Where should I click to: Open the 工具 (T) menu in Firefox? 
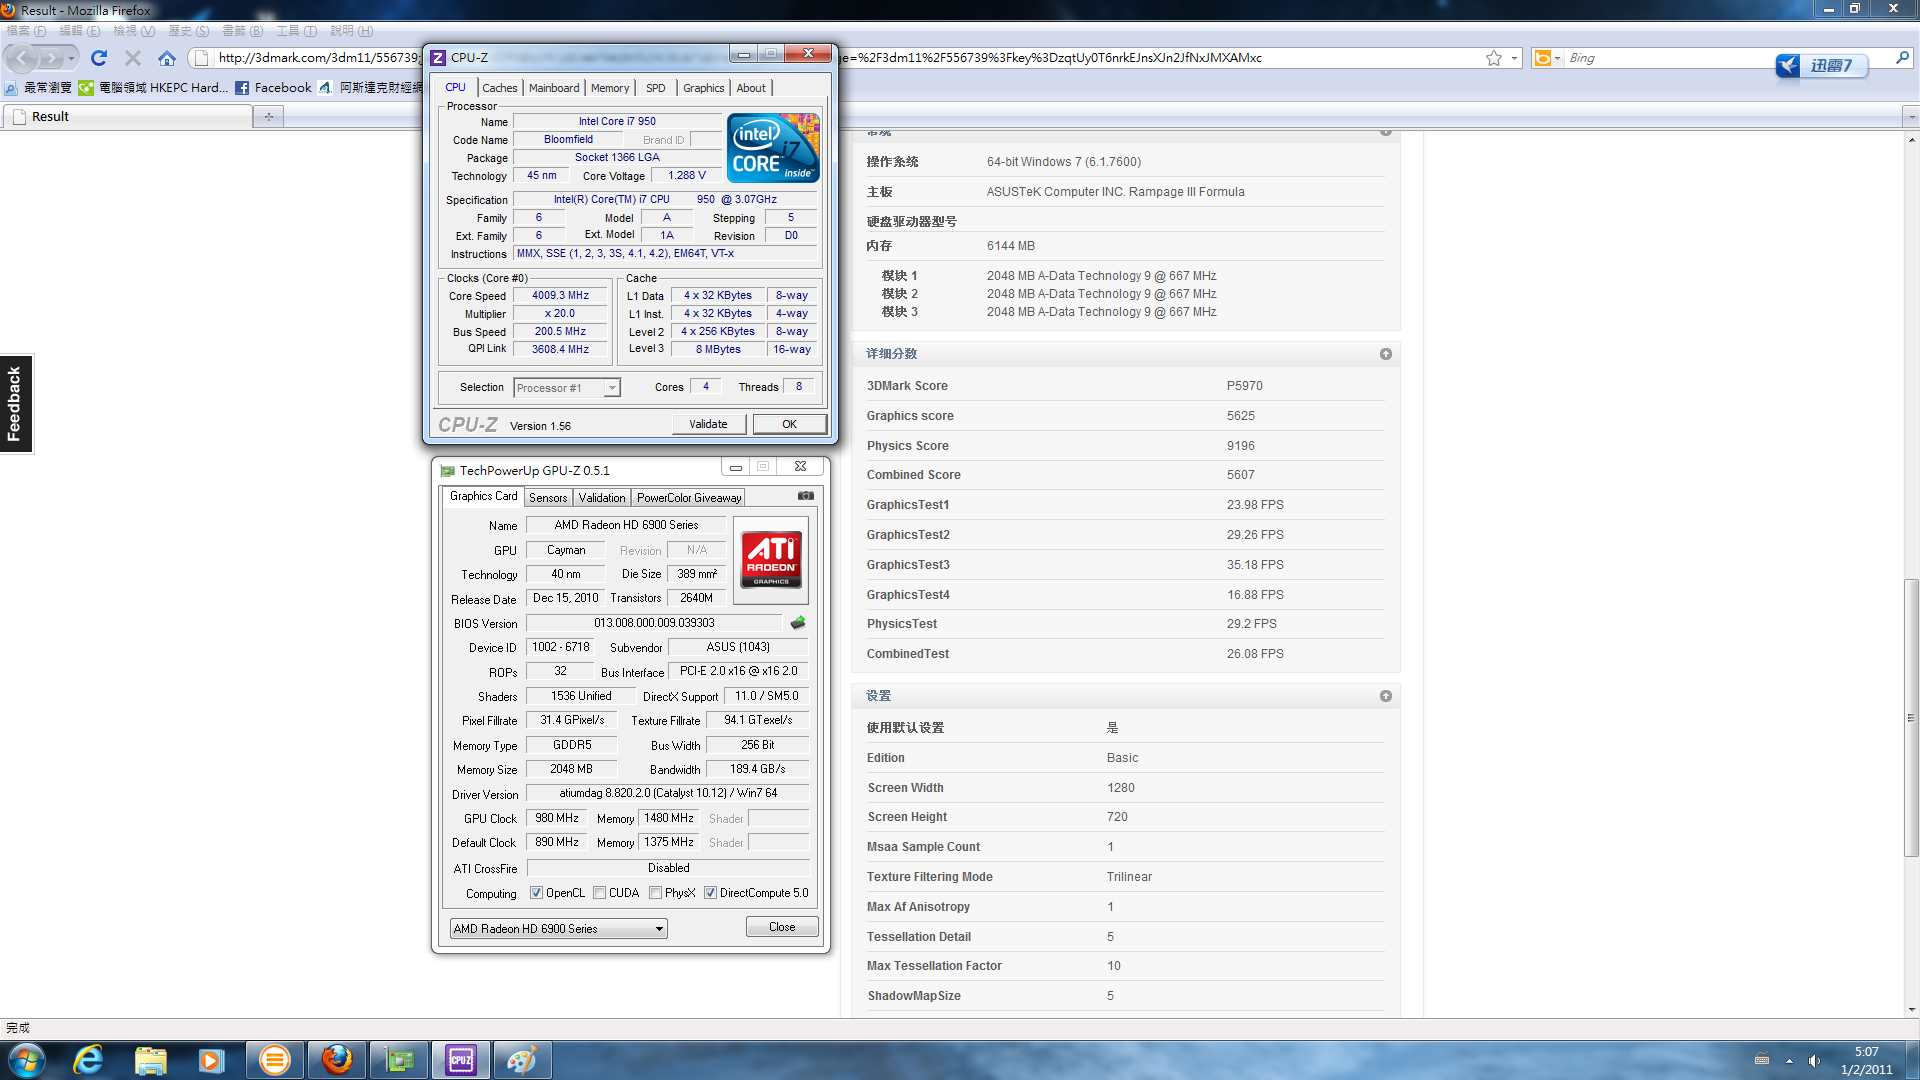pyautogui.click(x=296, y=30)
